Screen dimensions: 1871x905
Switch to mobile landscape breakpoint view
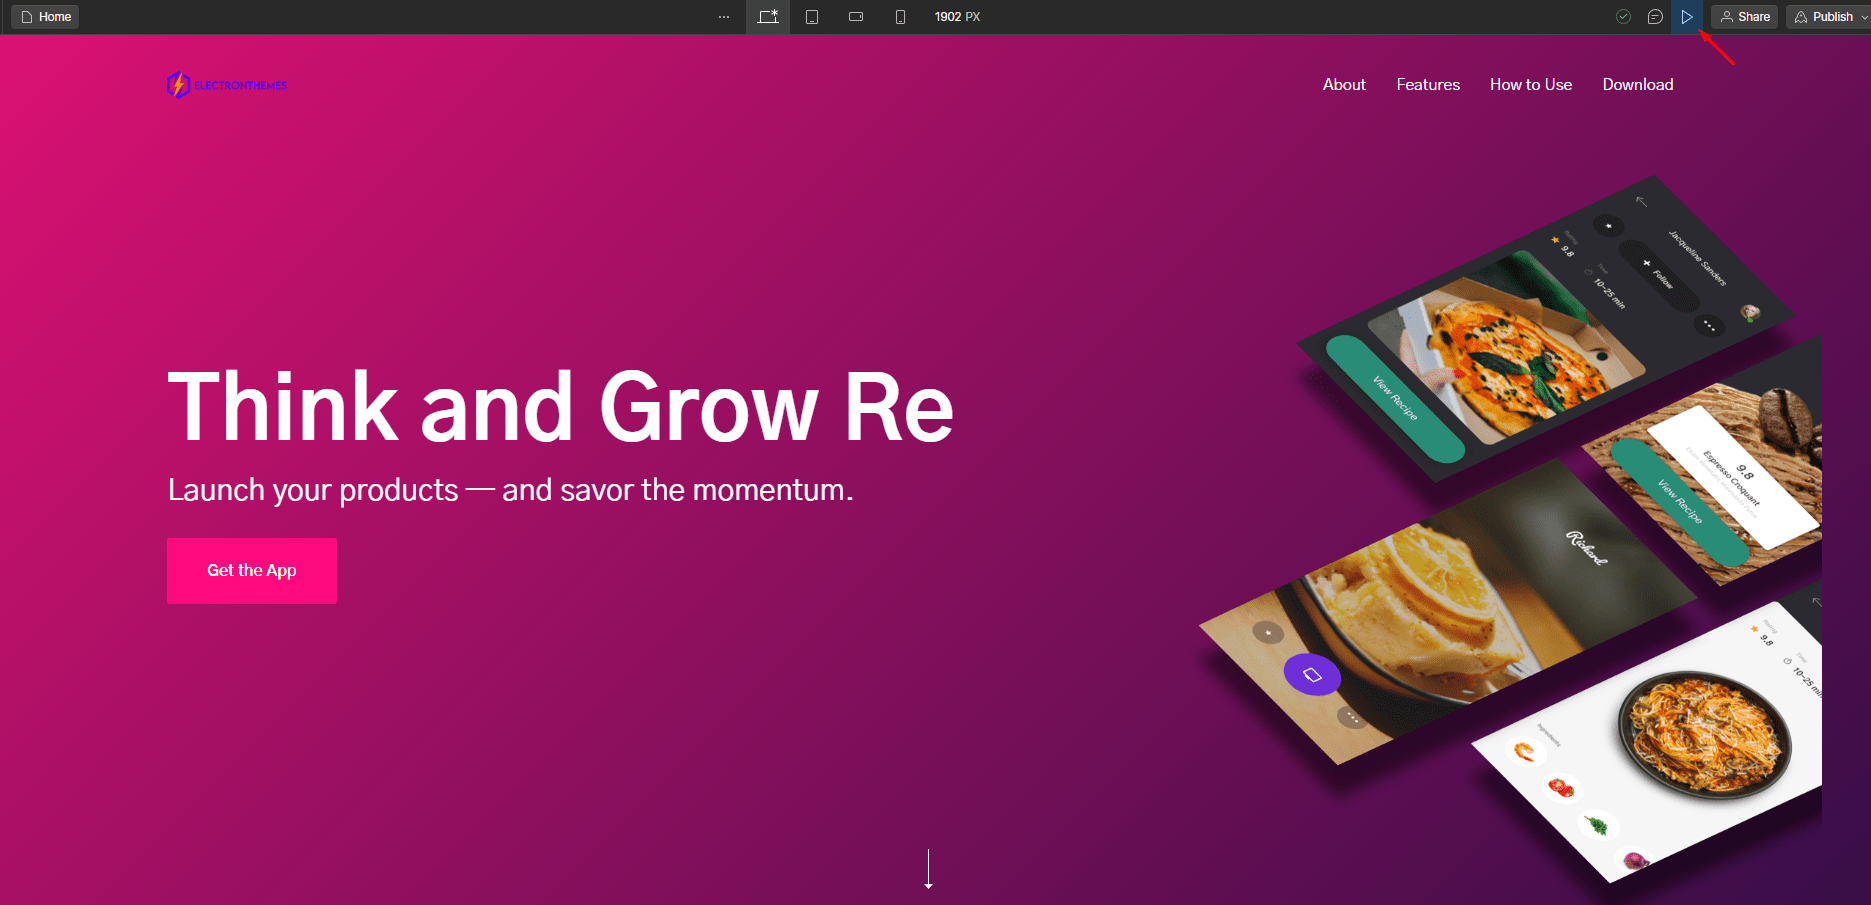856,17
